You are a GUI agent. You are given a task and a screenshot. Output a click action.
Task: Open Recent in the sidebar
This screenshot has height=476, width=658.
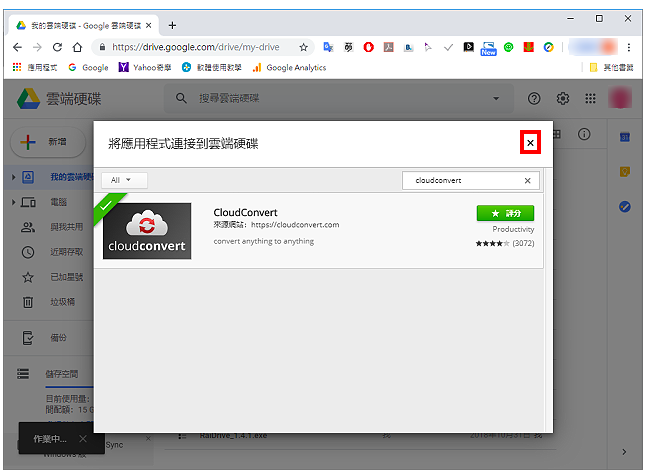(66, 252)
